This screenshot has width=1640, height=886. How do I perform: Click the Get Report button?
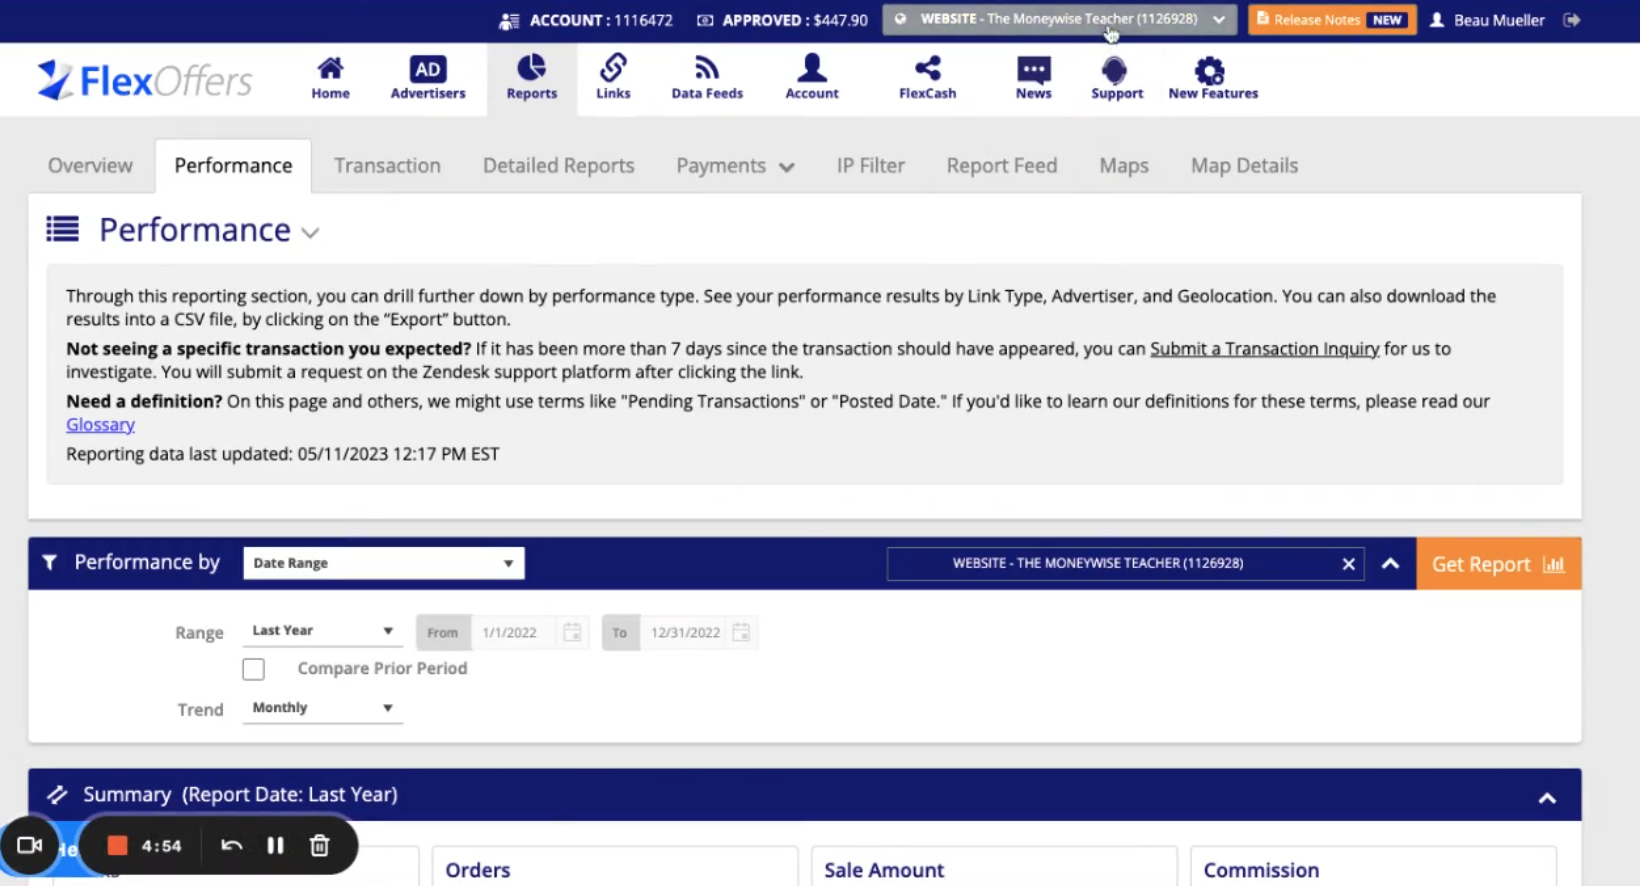click(x=1498, y=564)
